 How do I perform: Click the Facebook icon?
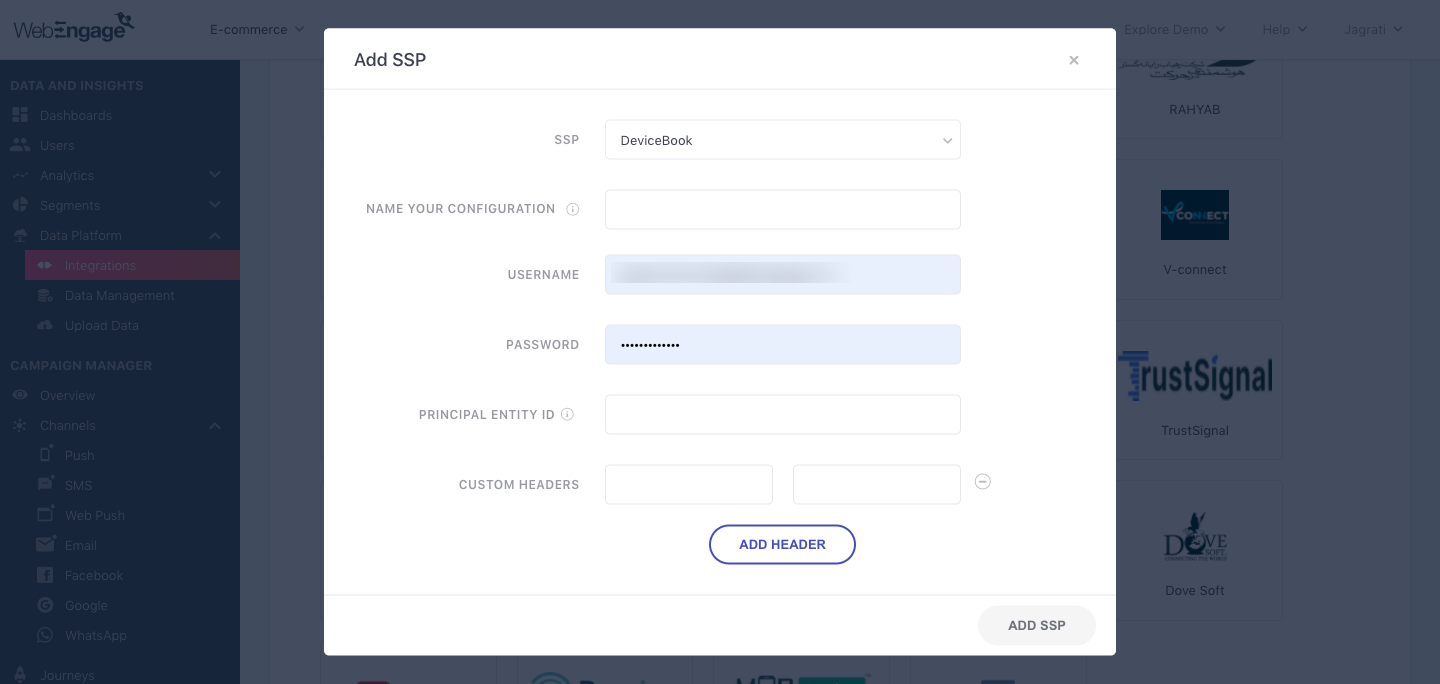coord(45,575)
